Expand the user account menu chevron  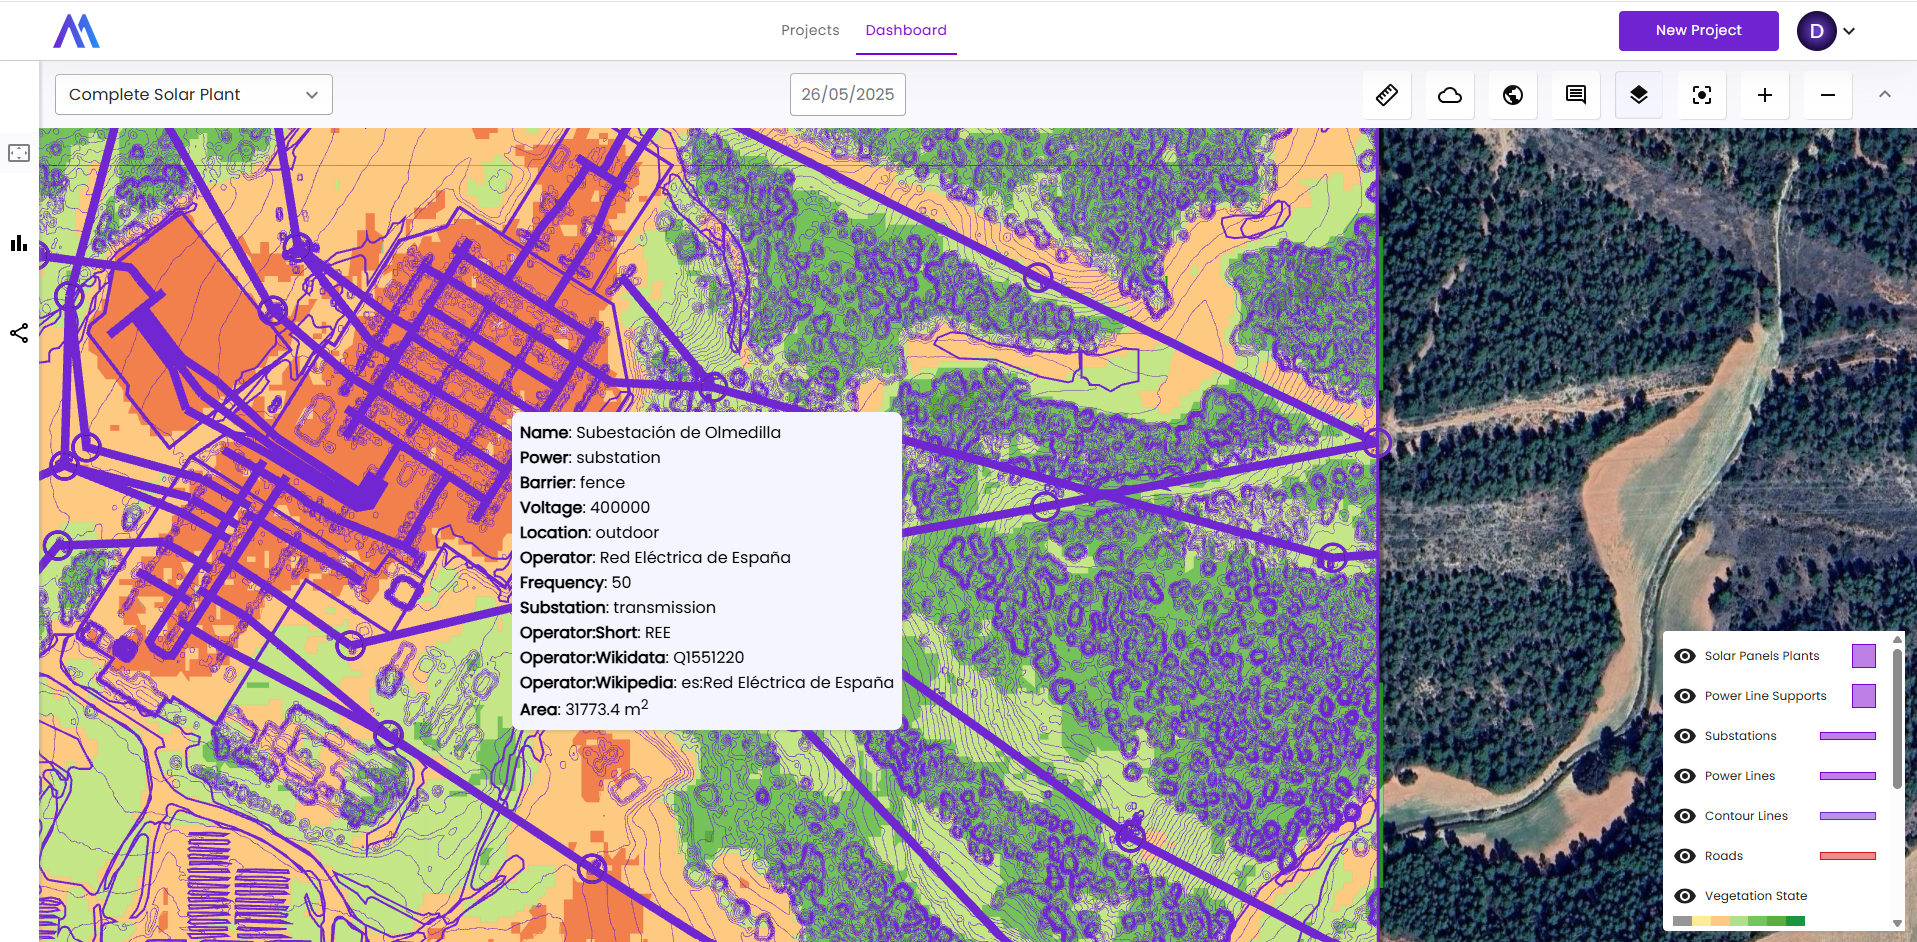click(1849, 31)
